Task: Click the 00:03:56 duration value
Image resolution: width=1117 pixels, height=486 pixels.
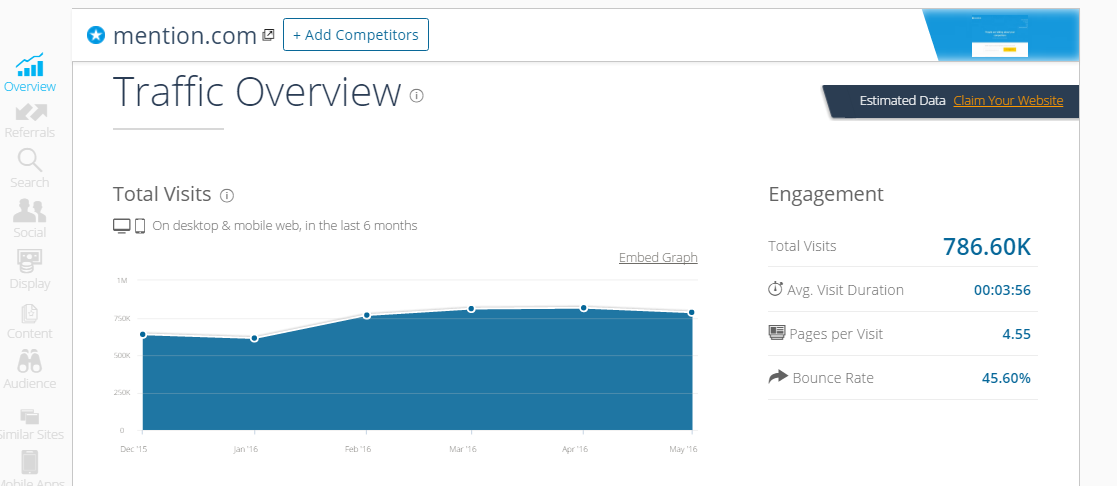Action: 1002,290
